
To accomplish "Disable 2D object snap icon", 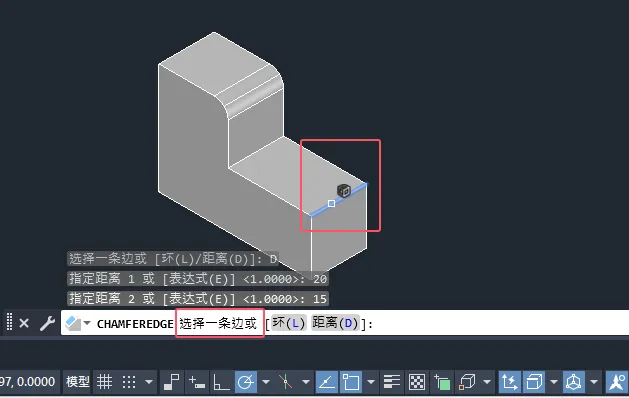I will pyautogui.click(x=351, y=382).
